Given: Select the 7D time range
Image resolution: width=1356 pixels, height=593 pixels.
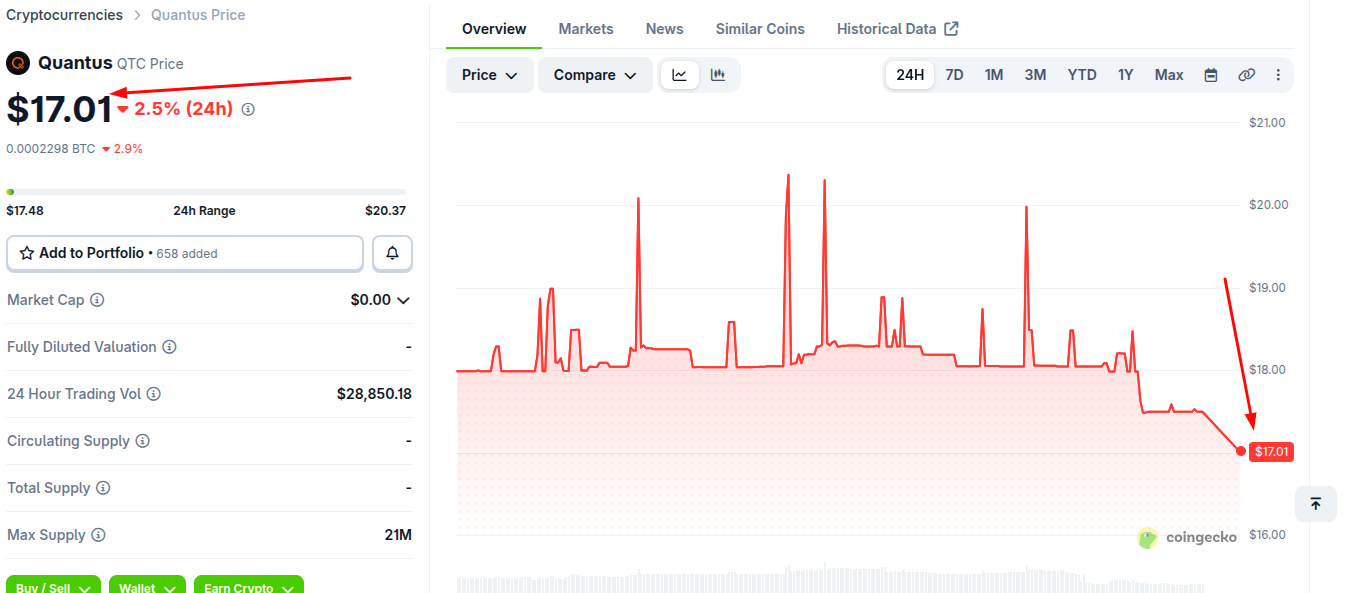Looking at the screenshot, I should click(955, 75).
